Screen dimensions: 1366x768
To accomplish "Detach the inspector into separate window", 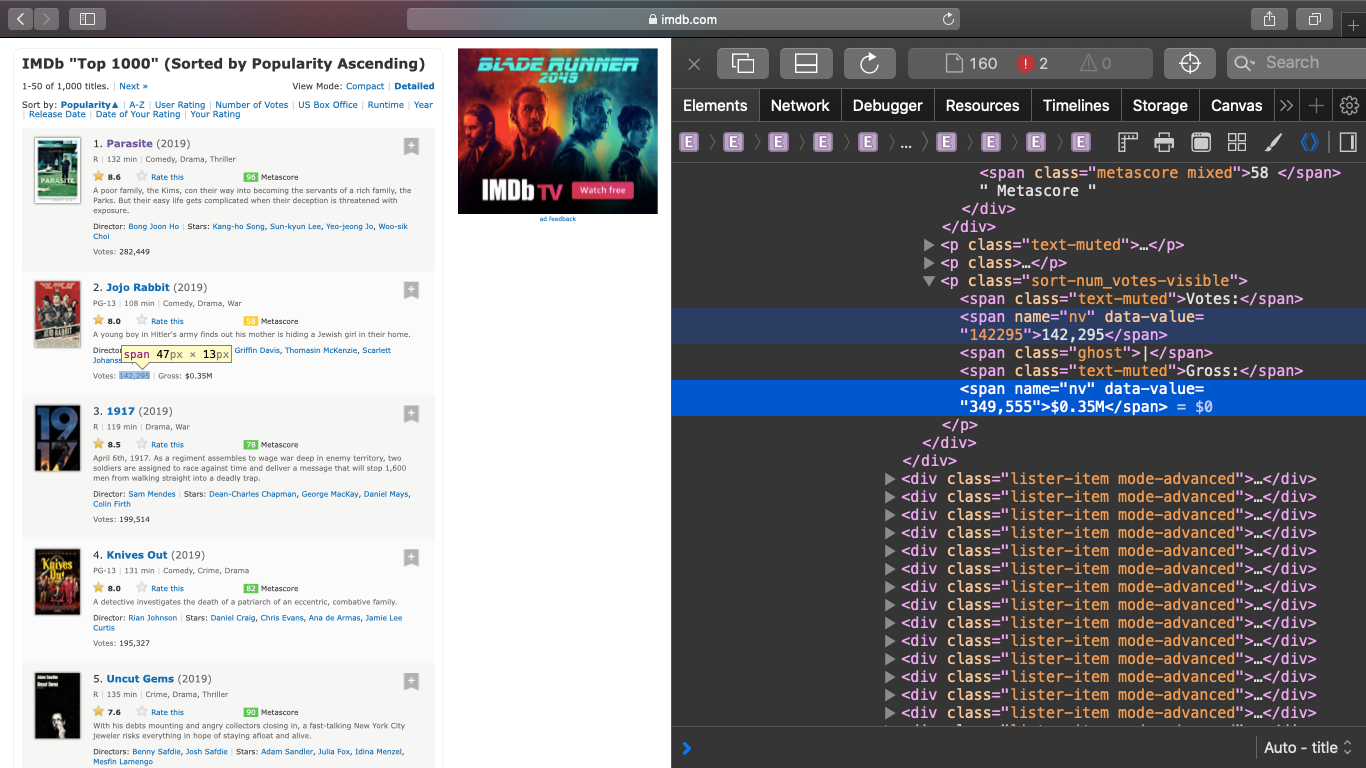I will 742,63.
